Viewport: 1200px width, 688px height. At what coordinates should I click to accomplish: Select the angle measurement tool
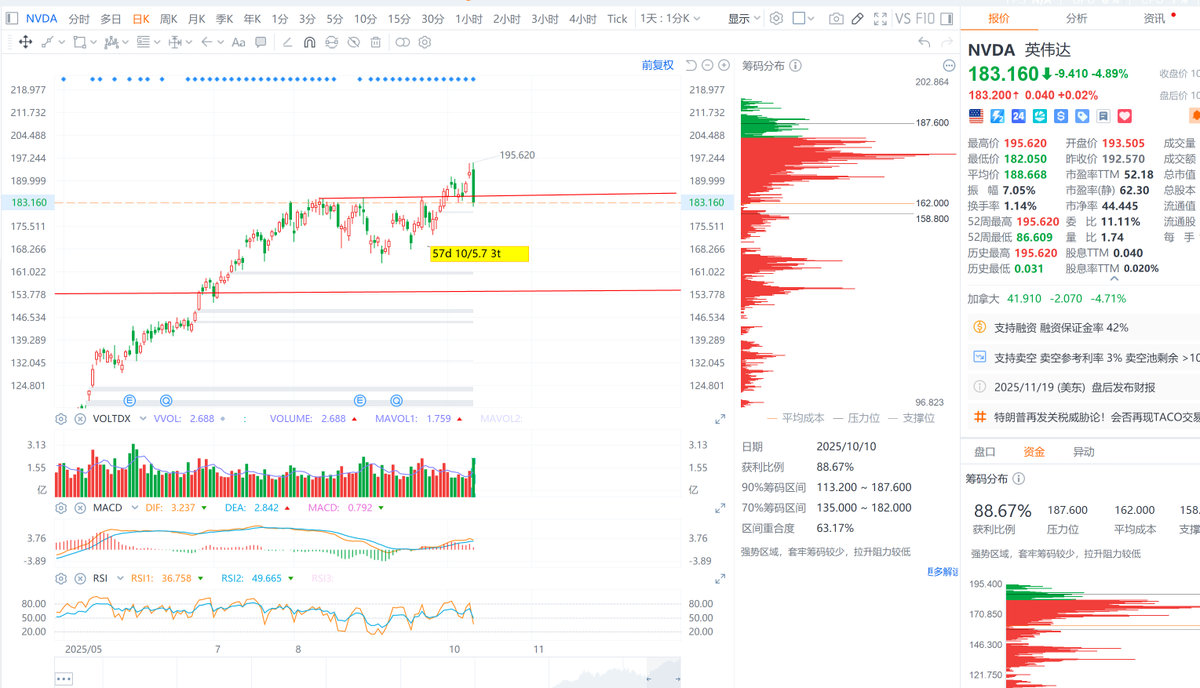(x=288, y=42)
